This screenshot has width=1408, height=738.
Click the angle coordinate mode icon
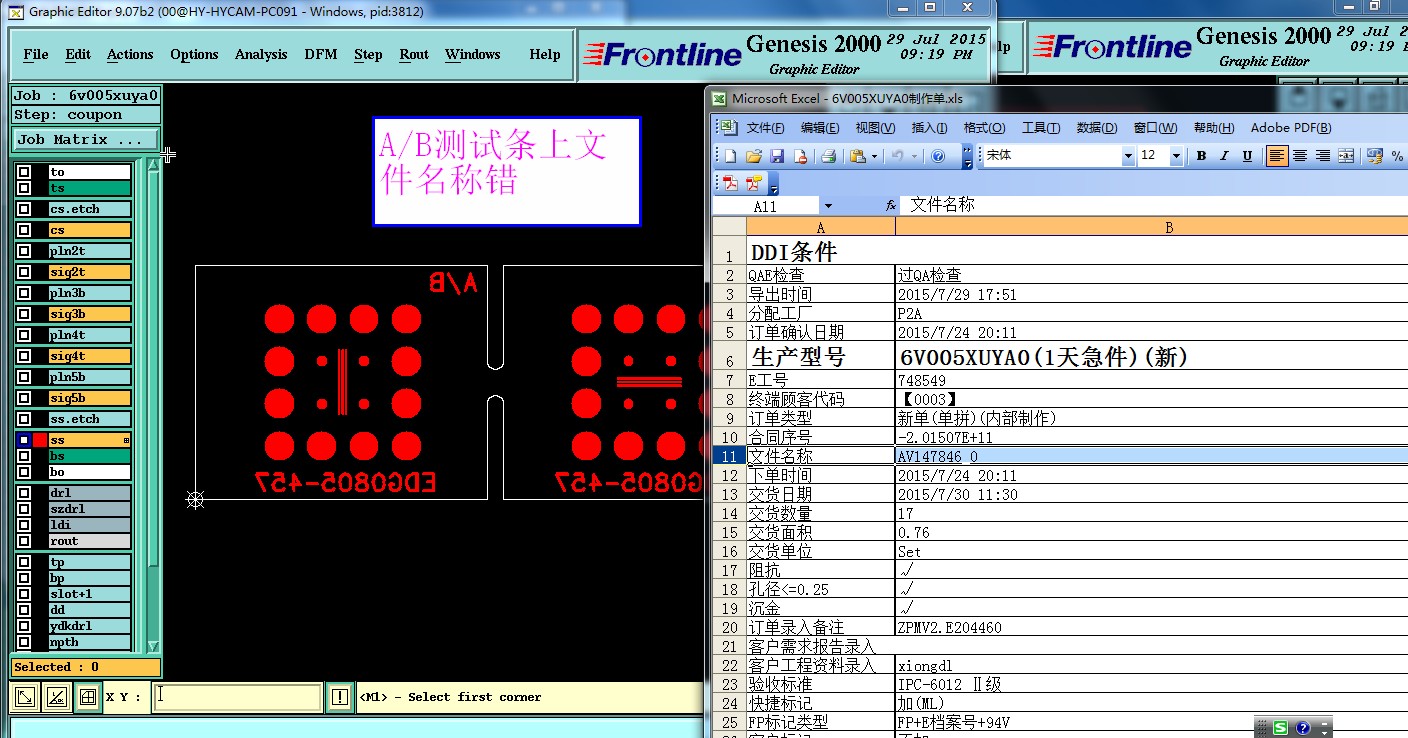click(x=57, y=697)
